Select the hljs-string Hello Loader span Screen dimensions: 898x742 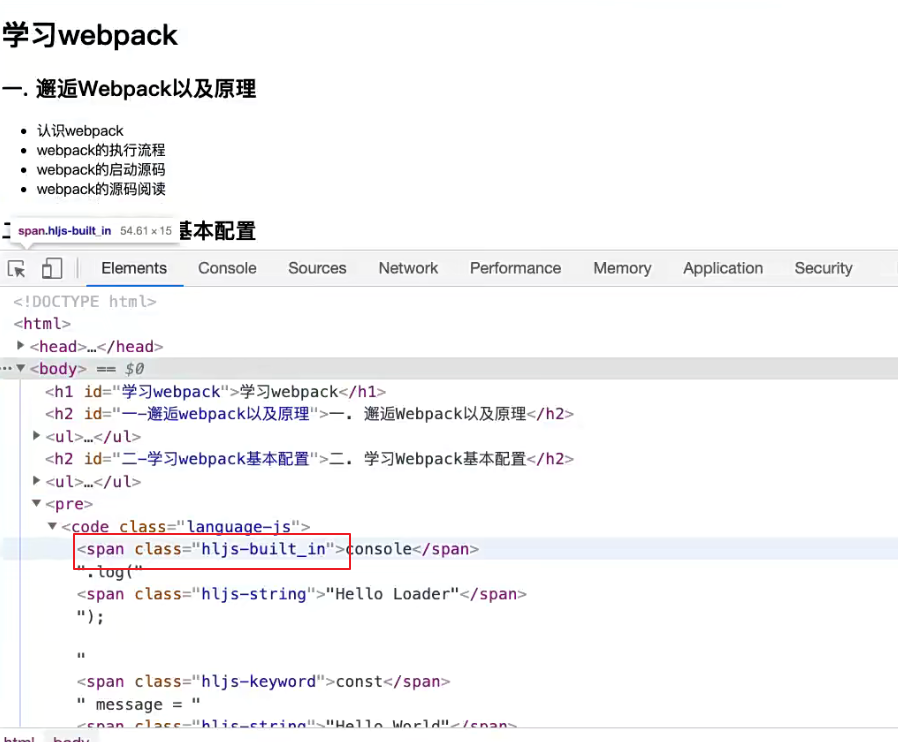pos(300,594)
